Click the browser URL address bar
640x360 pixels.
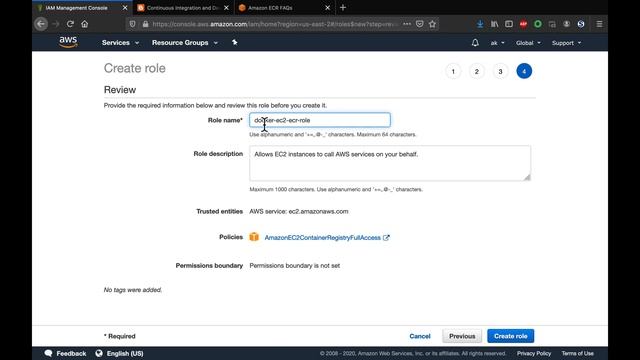click(x=274, y=24)
